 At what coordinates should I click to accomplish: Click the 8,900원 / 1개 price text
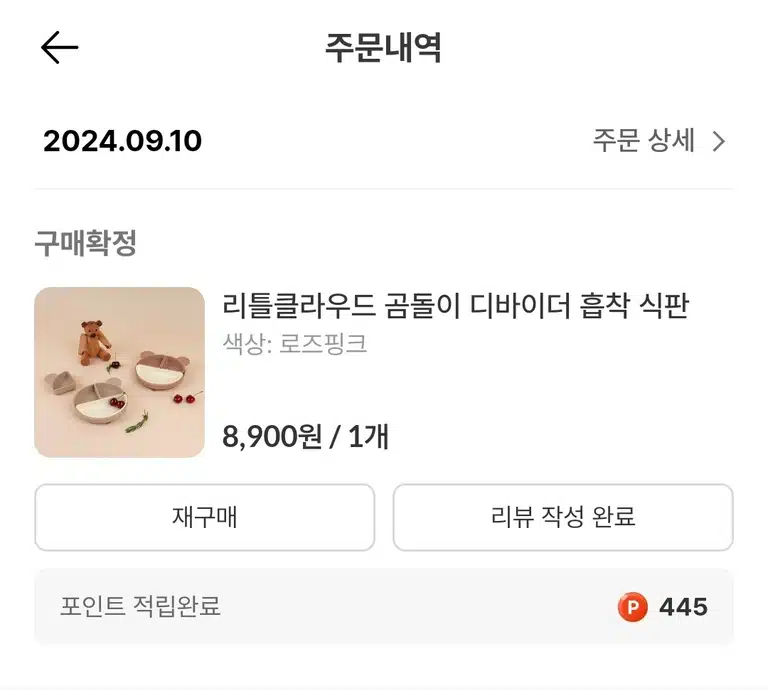[x=306, y=436]
